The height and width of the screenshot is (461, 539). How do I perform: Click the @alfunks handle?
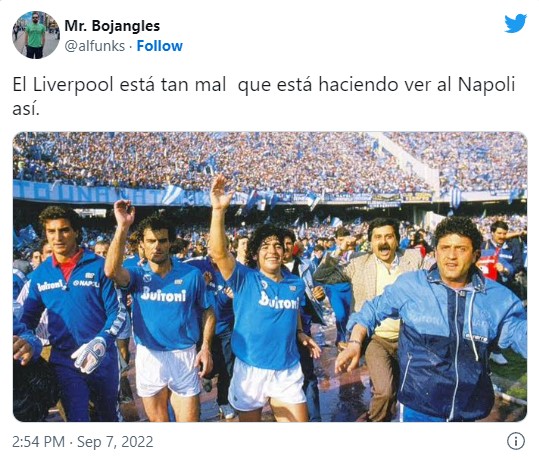click(95, 46)
